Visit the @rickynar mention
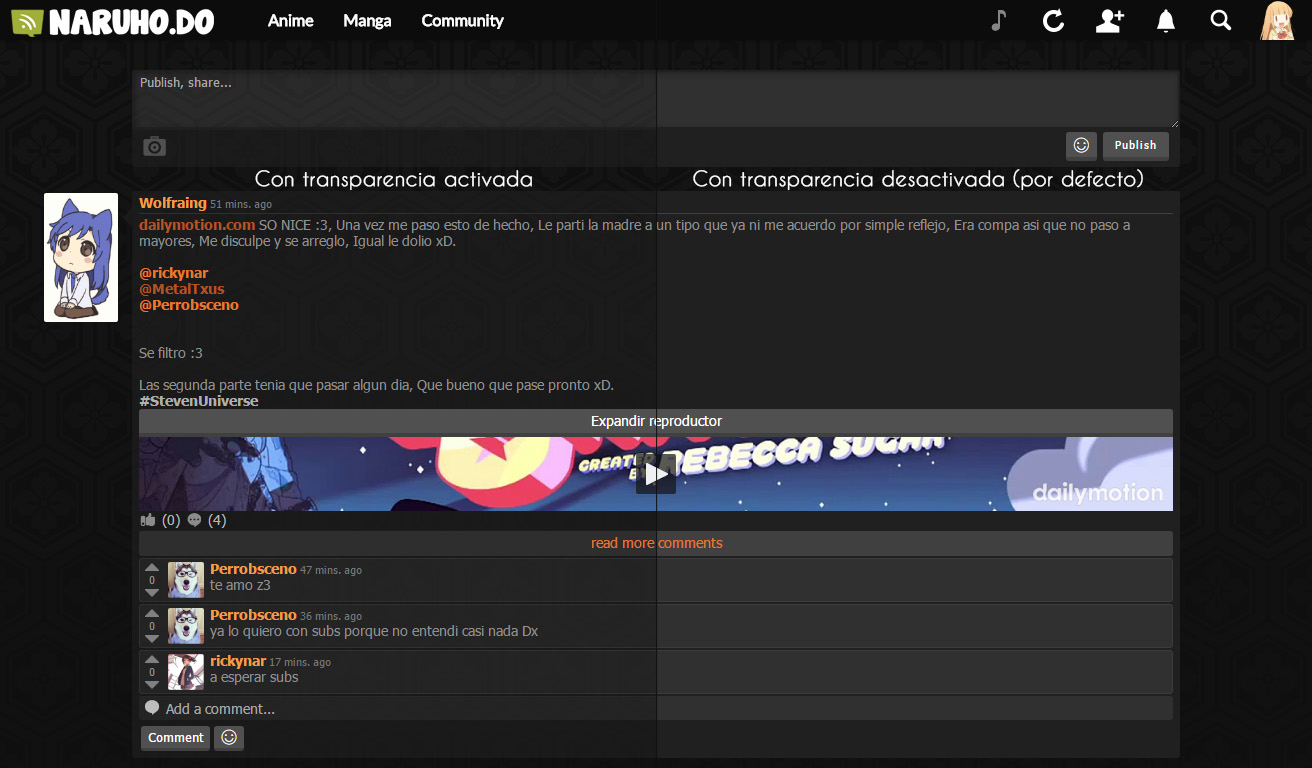1312x768 pixels. 174,273
